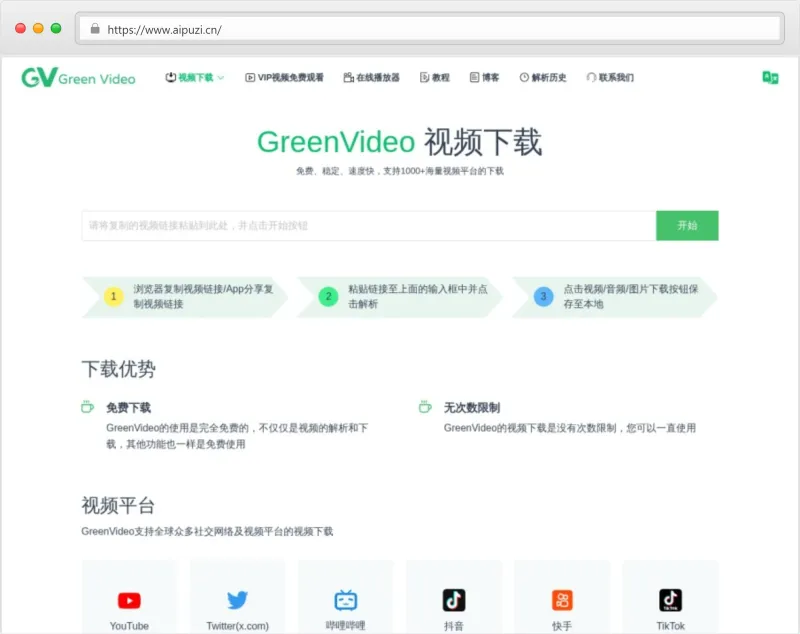Click the 无次数限制 cup icon

tap(425, 407)
